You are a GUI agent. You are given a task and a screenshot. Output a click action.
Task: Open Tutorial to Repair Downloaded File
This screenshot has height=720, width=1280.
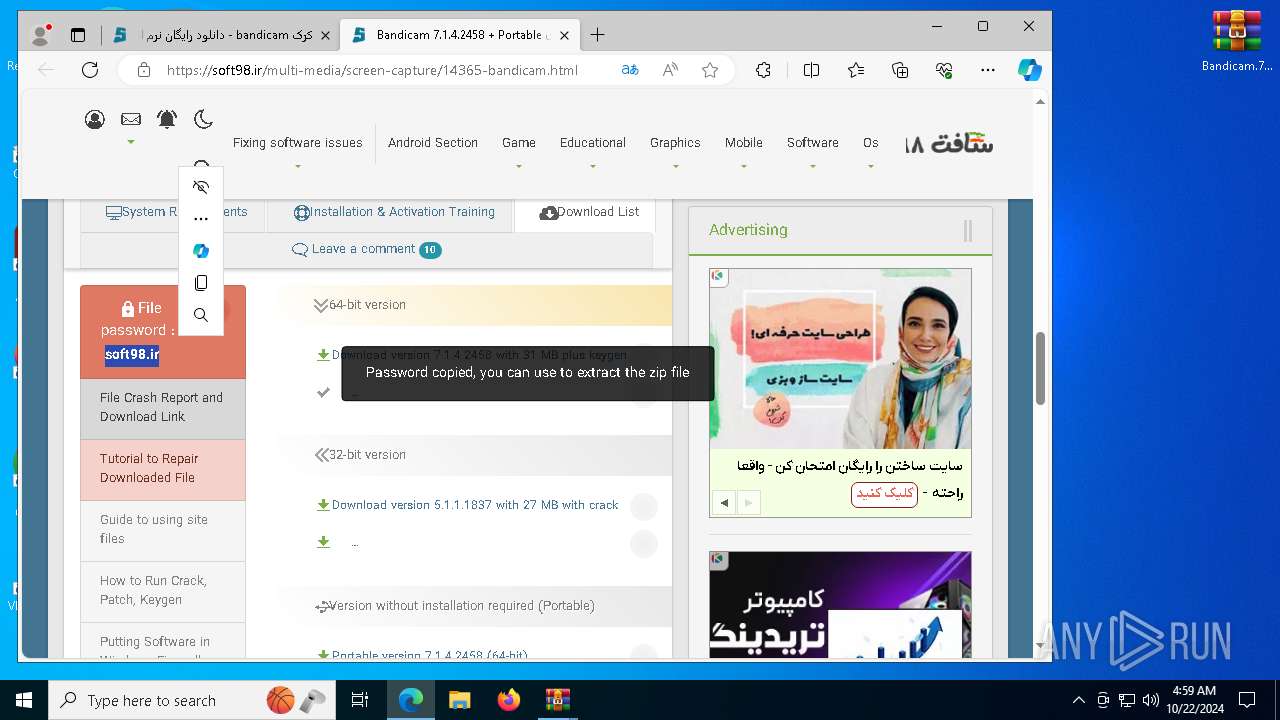coord(163,469)
